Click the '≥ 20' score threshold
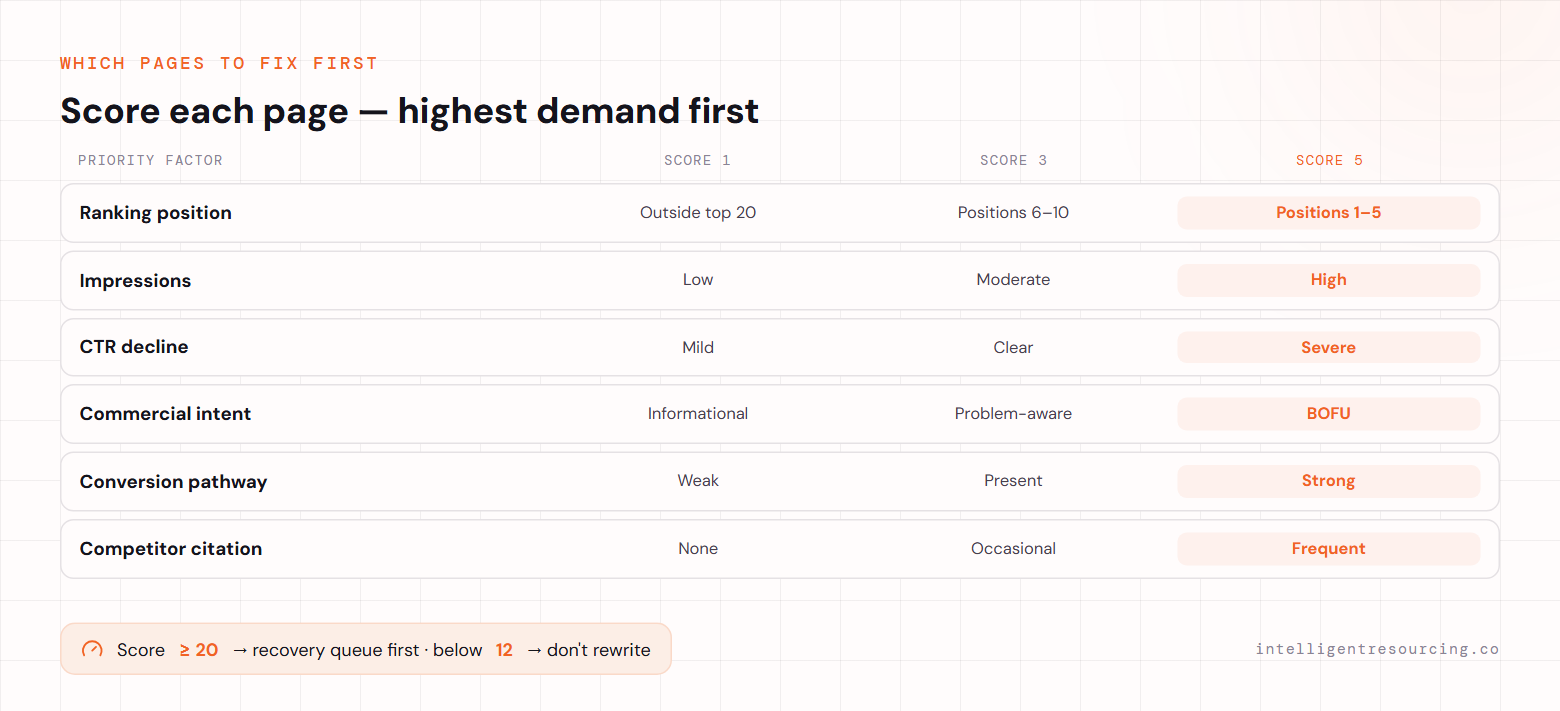The image size is (1560, 711). (199, 650)
